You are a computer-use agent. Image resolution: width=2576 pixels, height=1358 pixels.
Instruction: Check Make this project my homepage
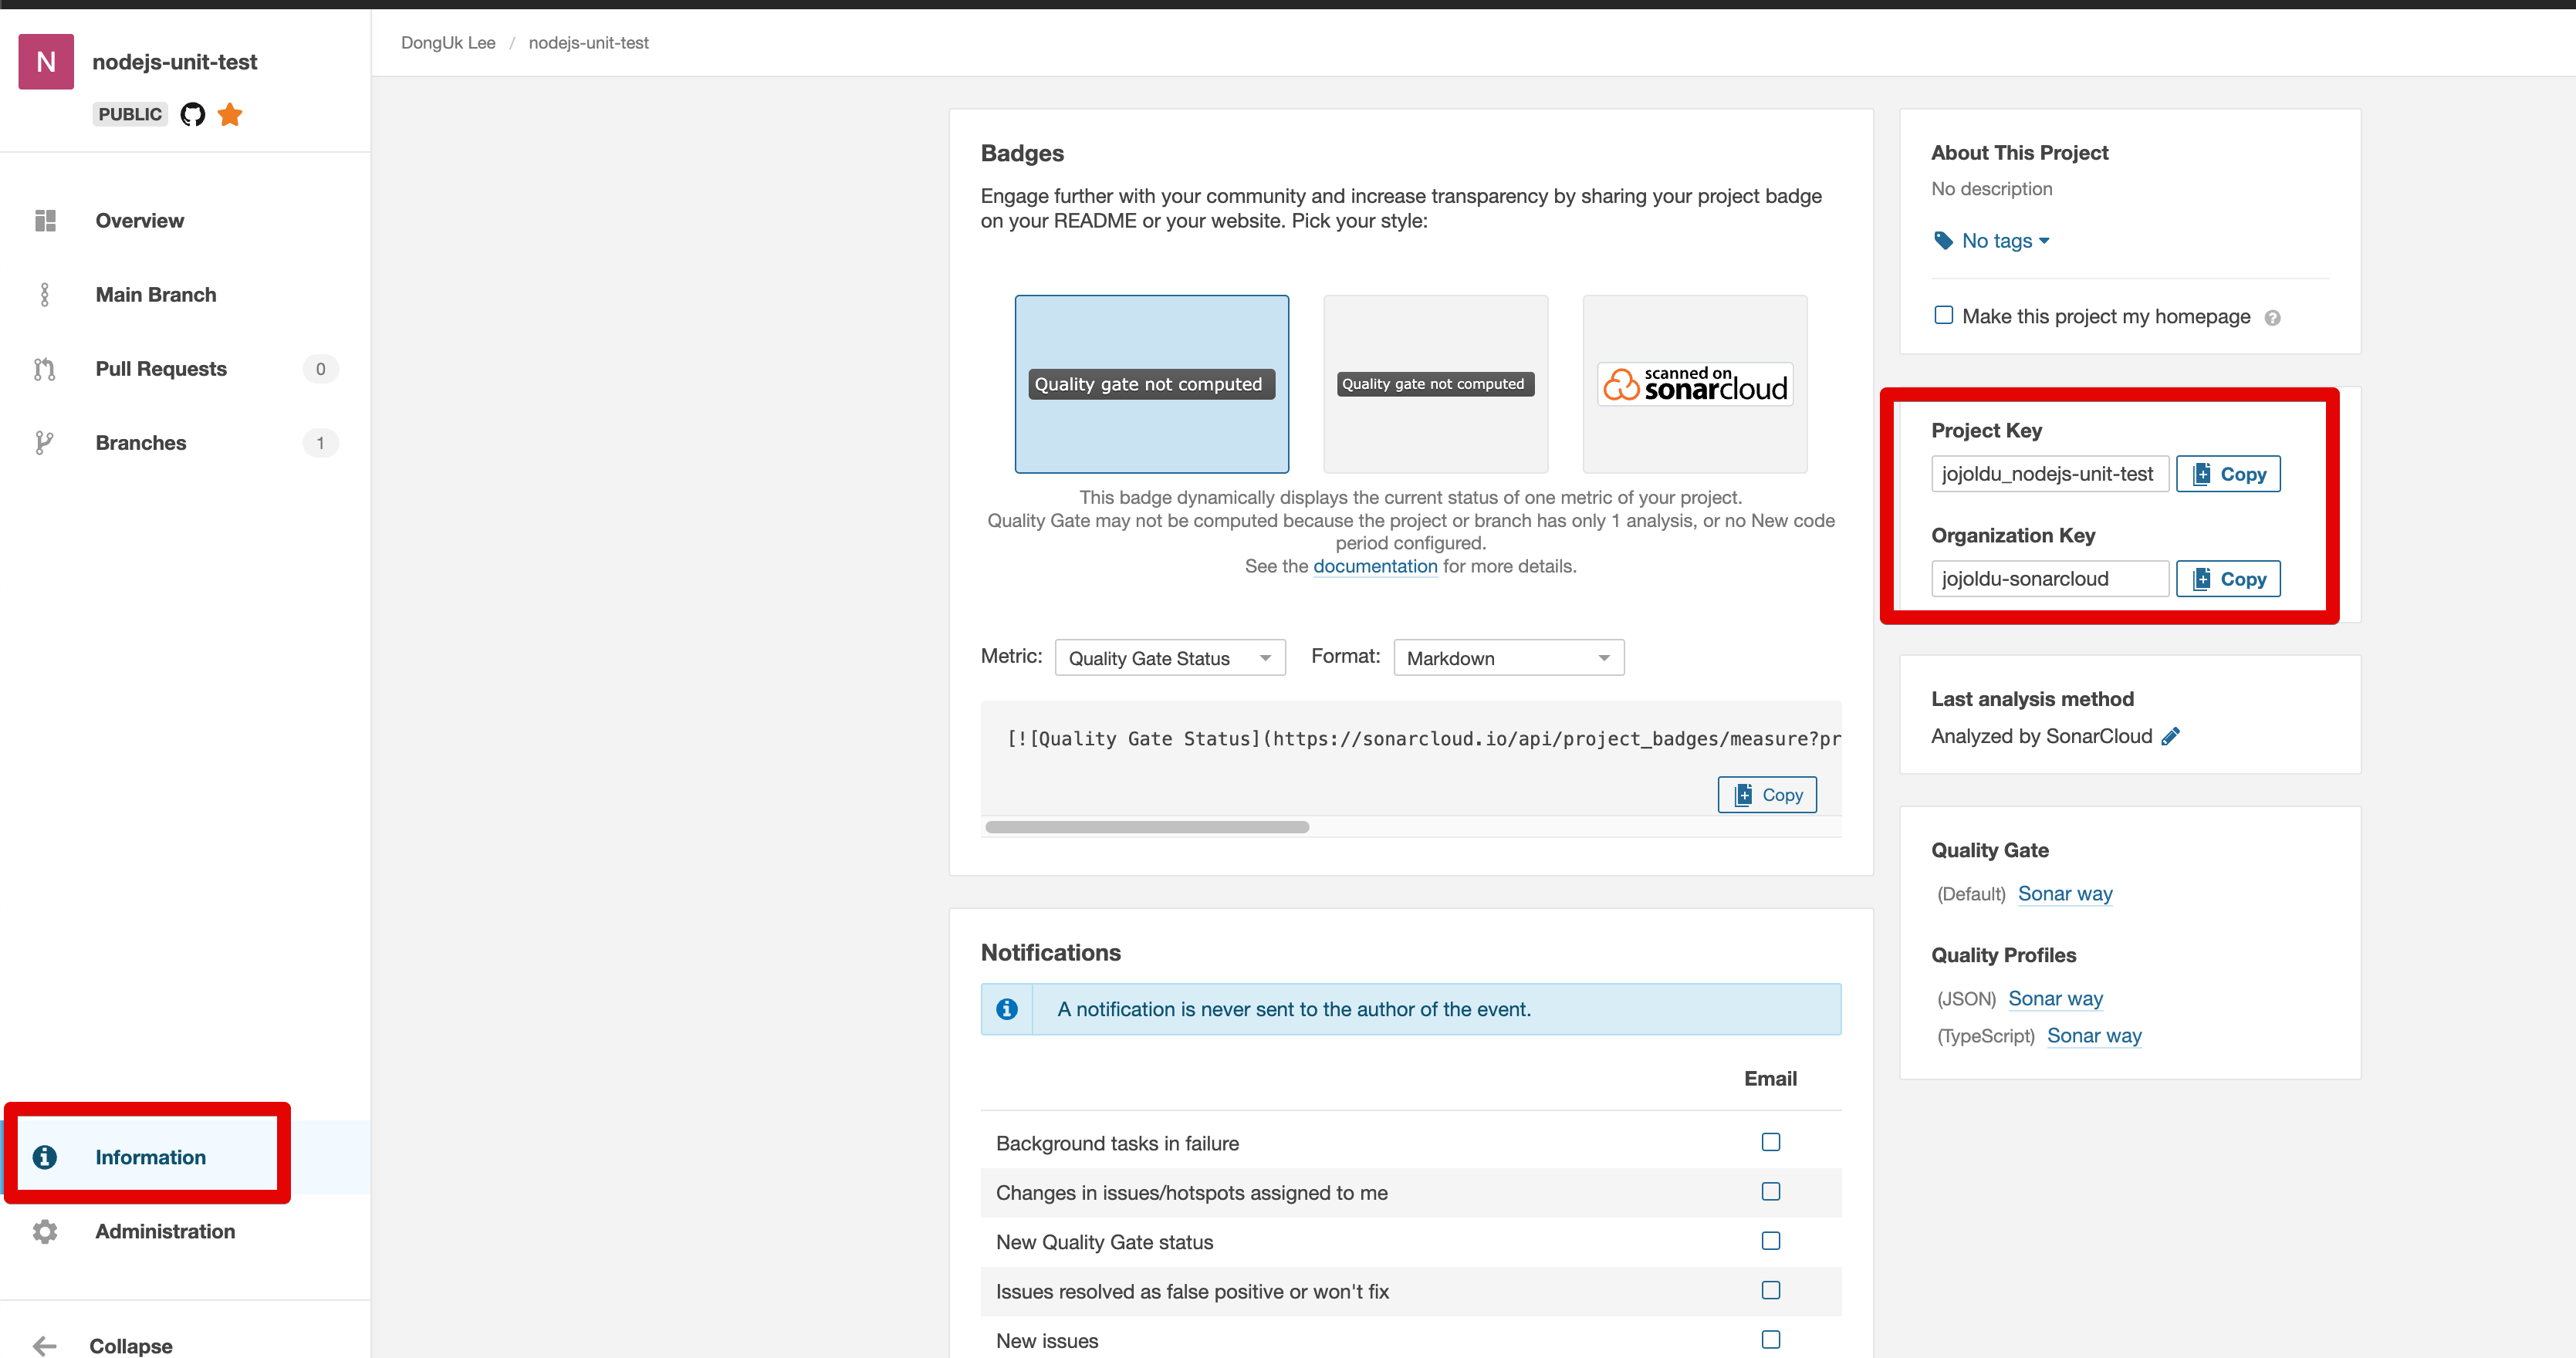point(1943,316)
